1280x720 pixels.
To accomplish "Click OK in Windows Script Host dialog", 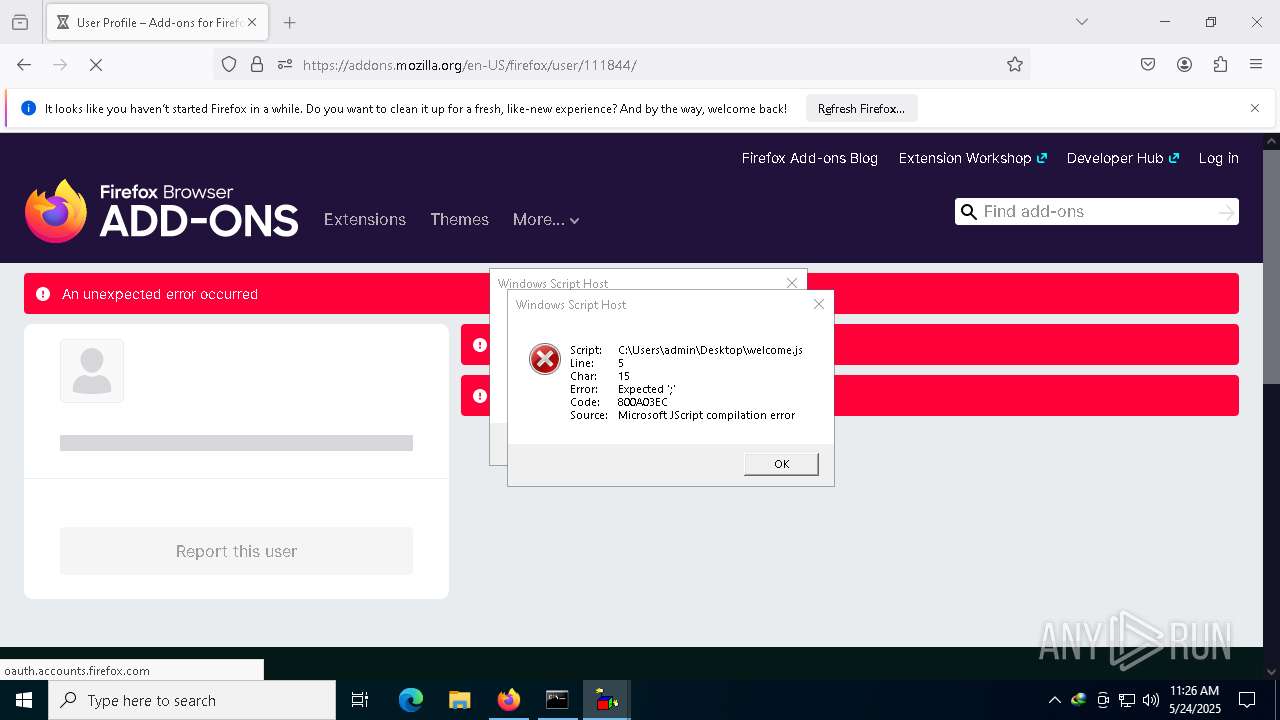I will [781, 464].
